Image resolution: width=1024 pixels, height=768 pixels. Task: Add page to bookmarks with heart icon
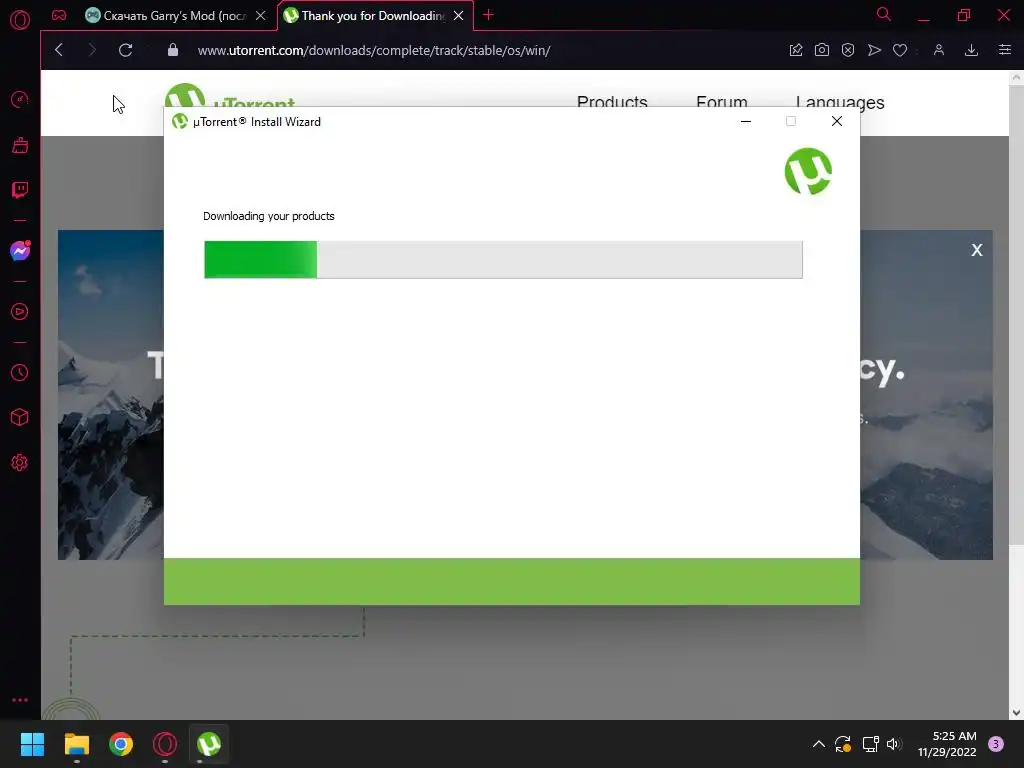tap(900, 50)
